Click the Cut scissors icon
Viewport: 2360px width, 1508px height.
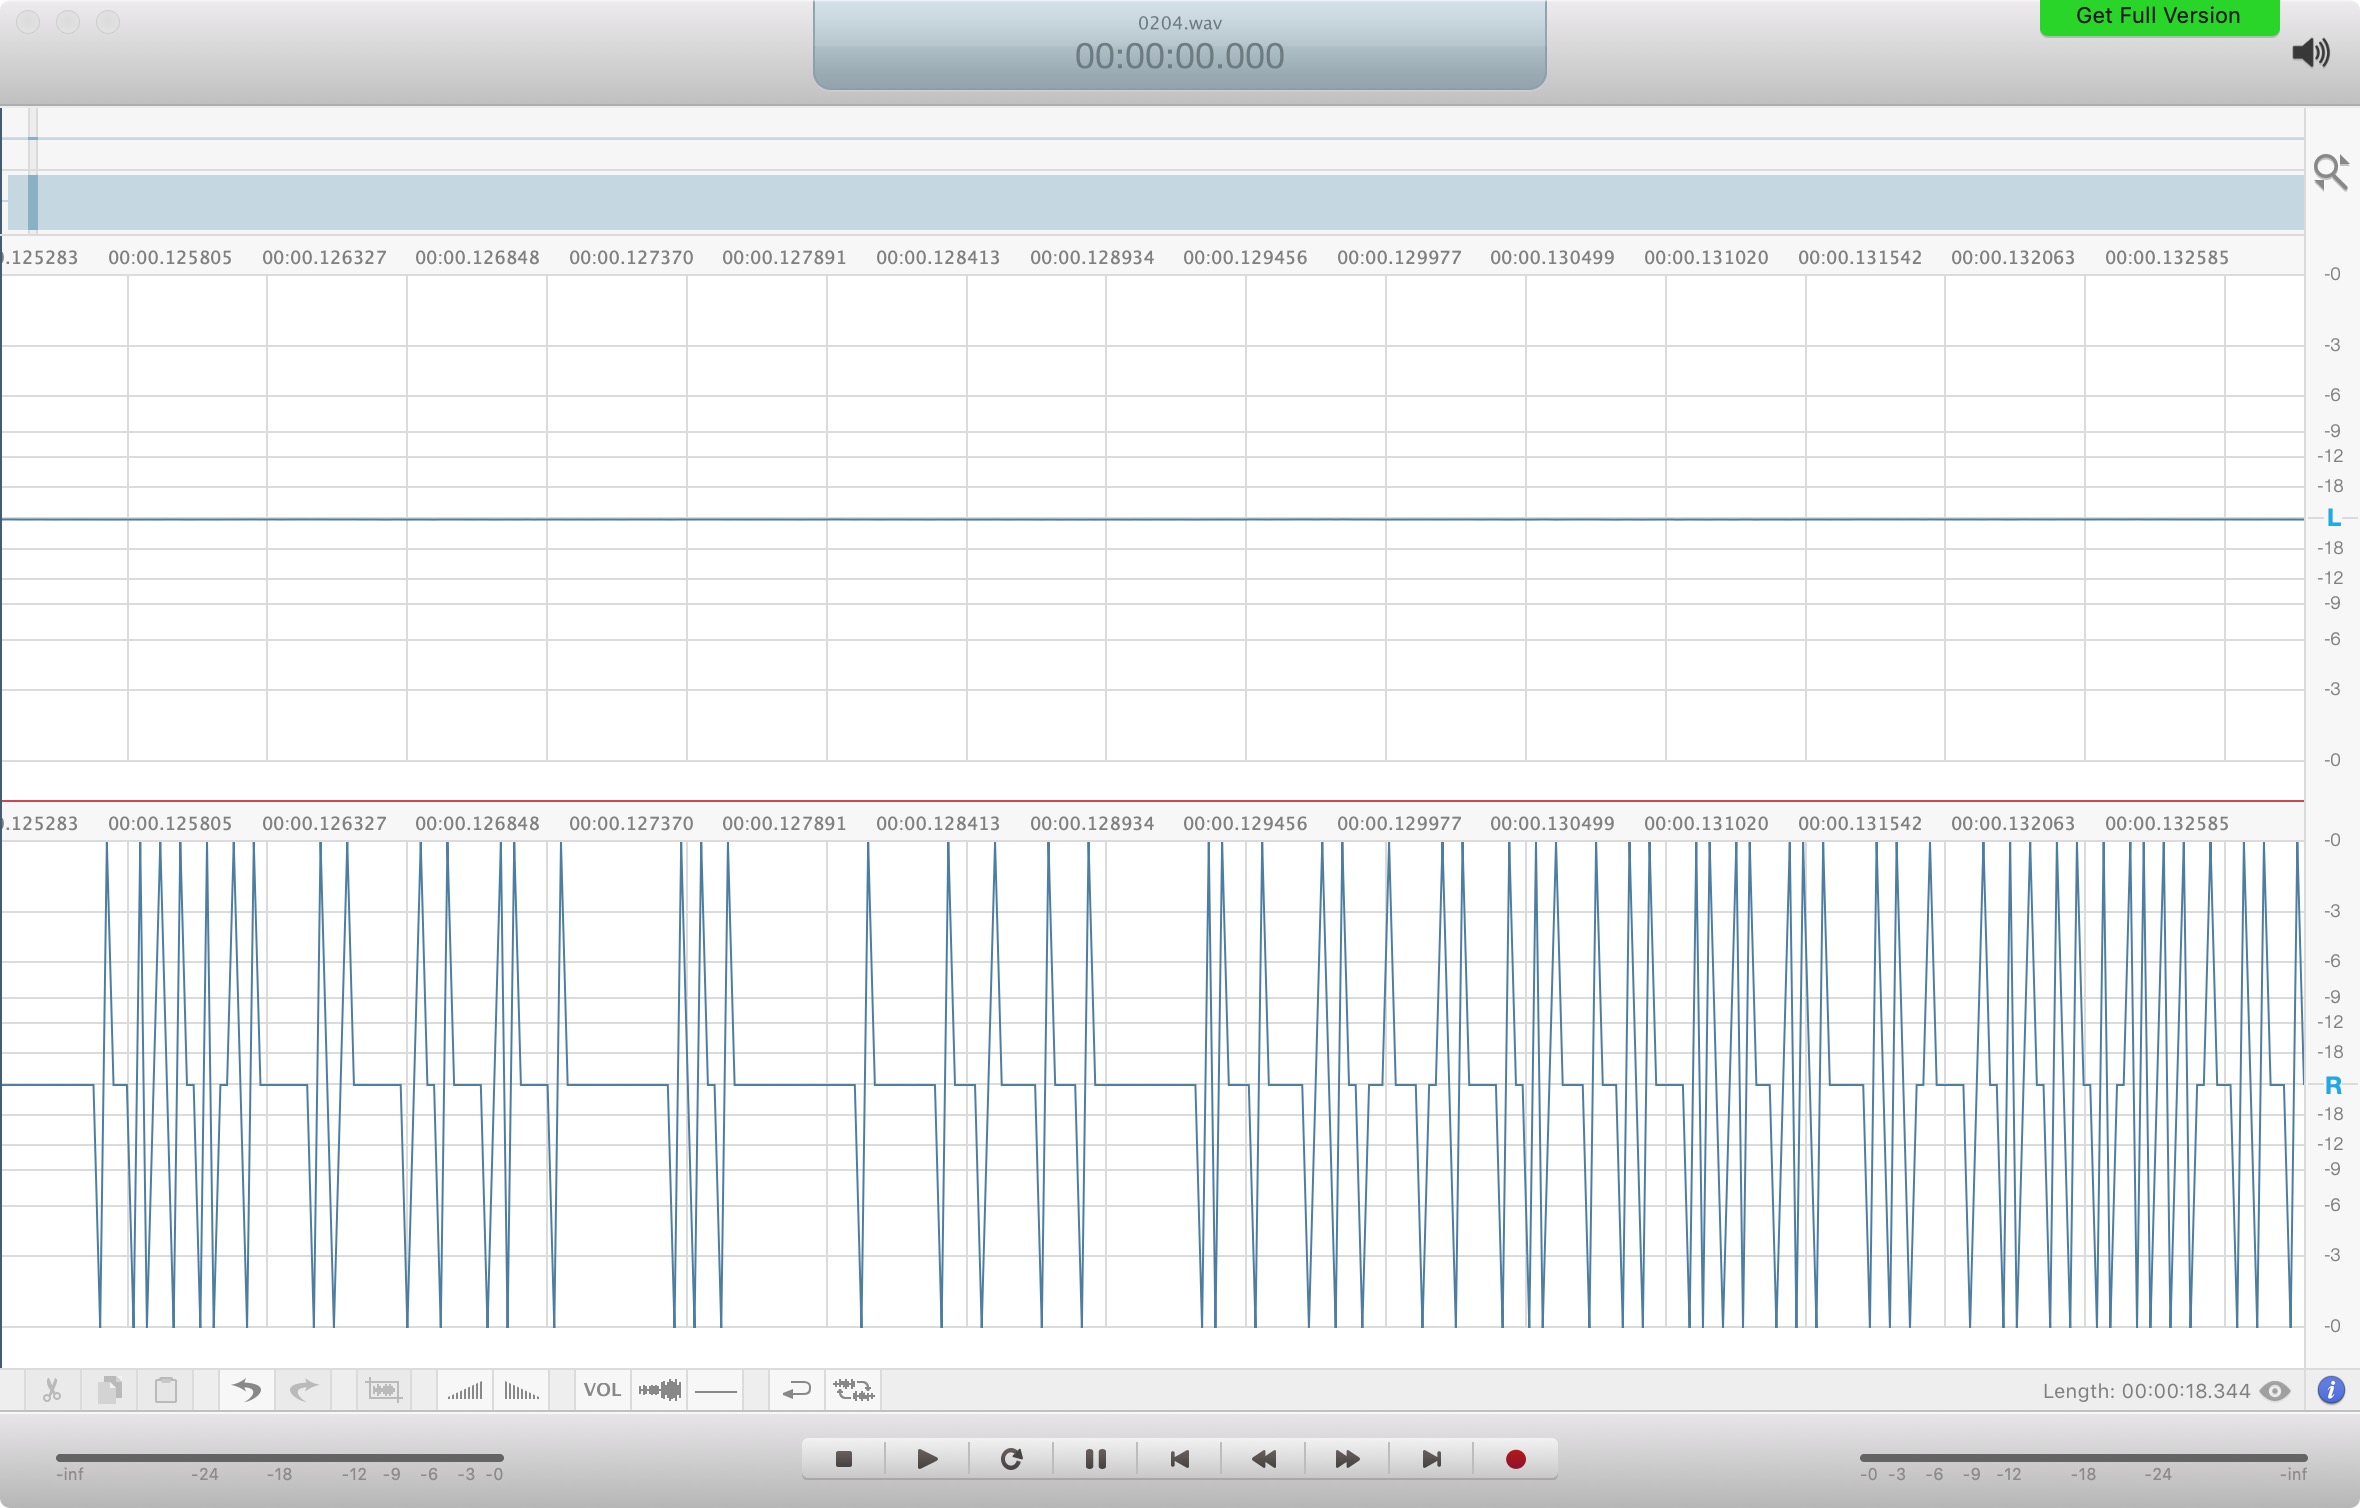pos(52,1390)
